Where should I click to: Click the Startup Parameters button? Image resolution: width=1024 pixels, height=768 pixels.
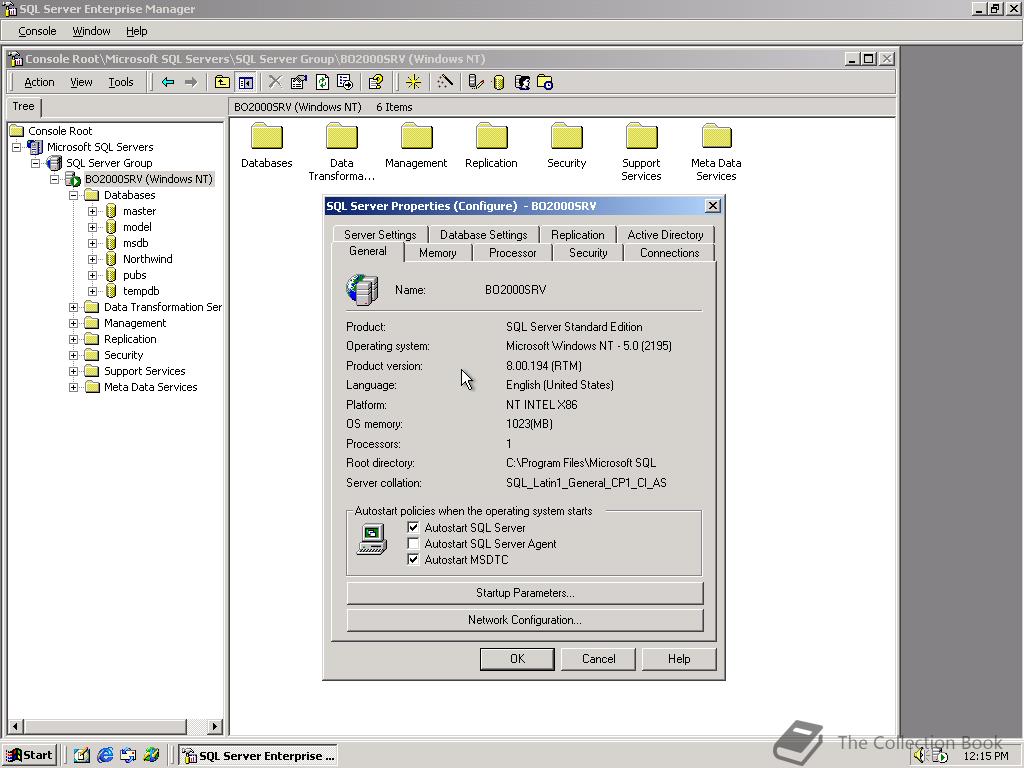525,593
